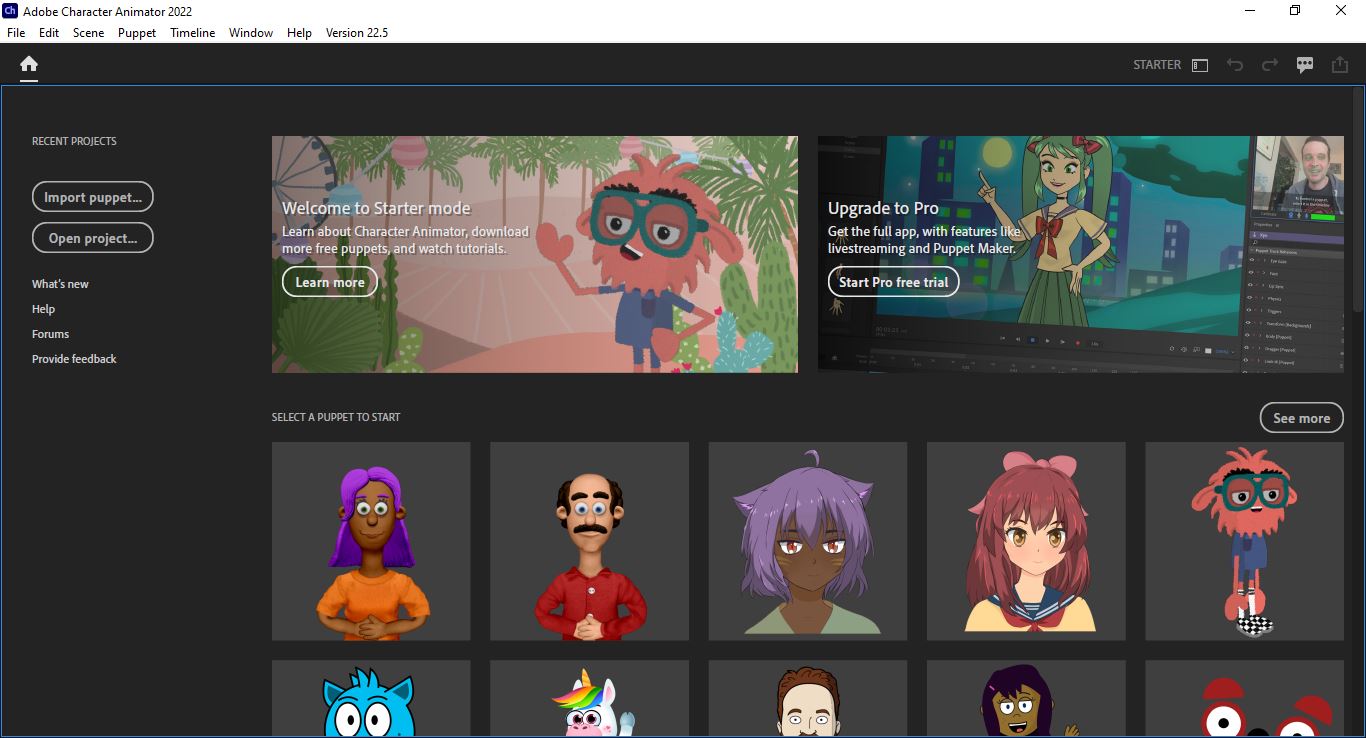
Task: Select the mustached man in red shirt puppet
Action: click(x=589, y=541)
